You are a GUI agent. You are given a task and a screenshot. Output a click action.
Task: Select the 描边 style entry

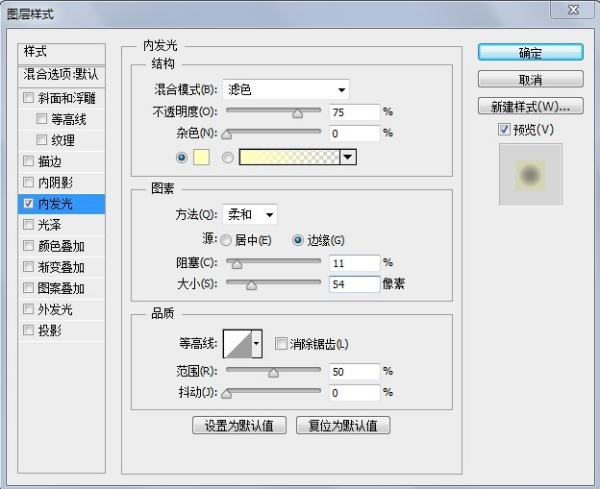pos(50,161)
